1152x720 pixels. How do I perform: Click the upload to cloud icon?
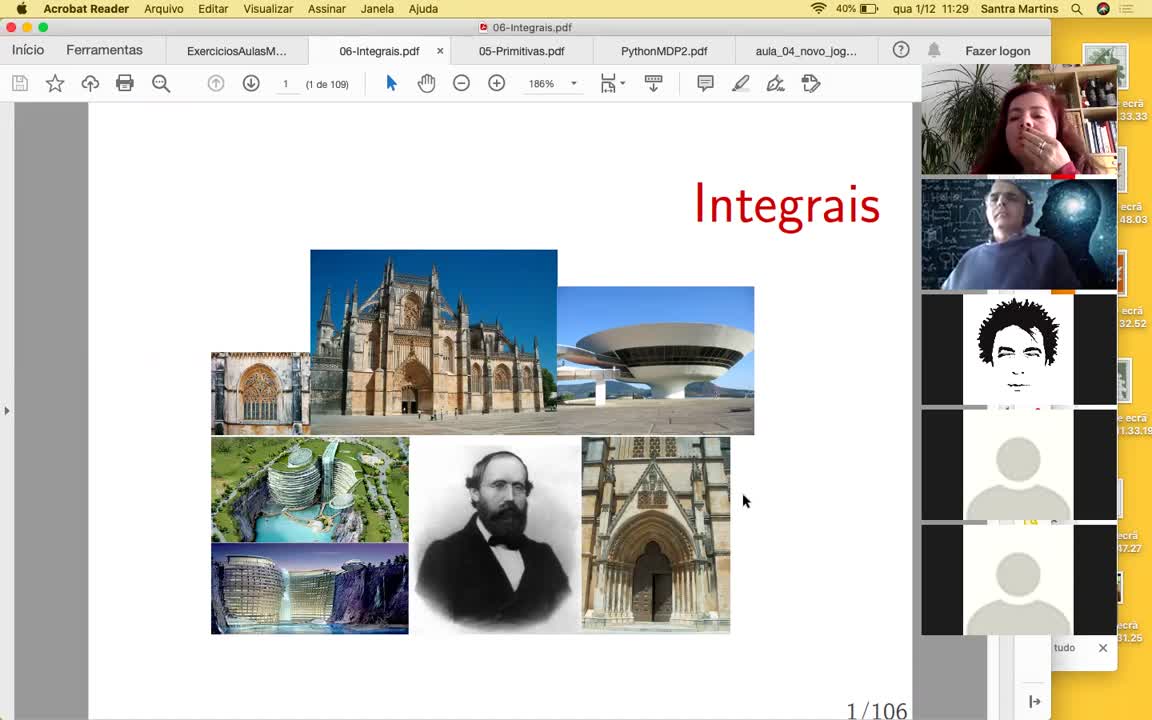90,84
